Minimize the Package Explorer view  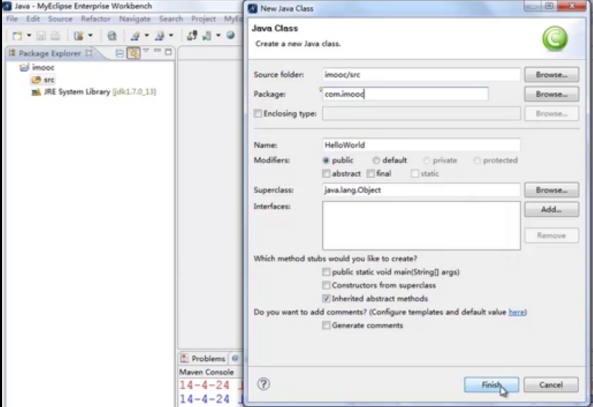tap(157, 51)
